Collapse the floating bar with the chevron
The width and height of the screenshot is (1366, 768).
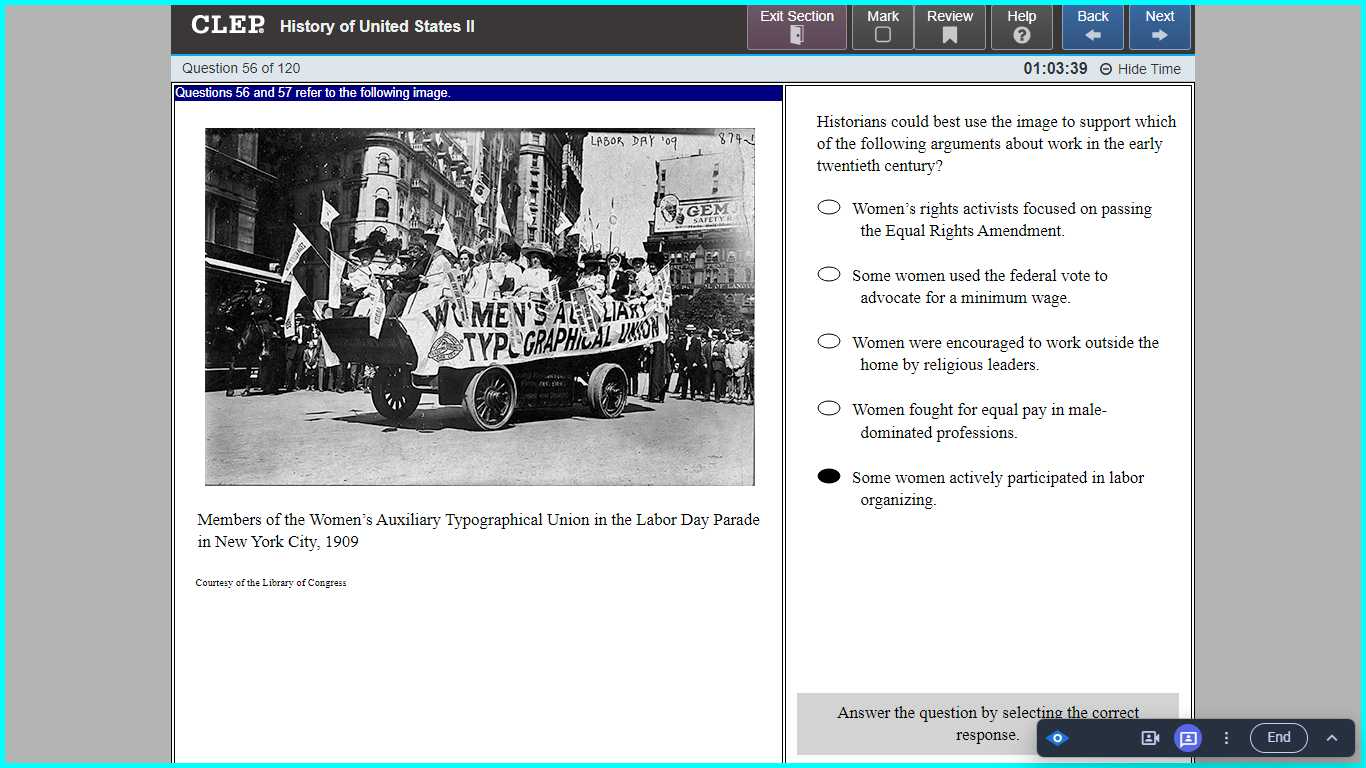(1331, 738)
